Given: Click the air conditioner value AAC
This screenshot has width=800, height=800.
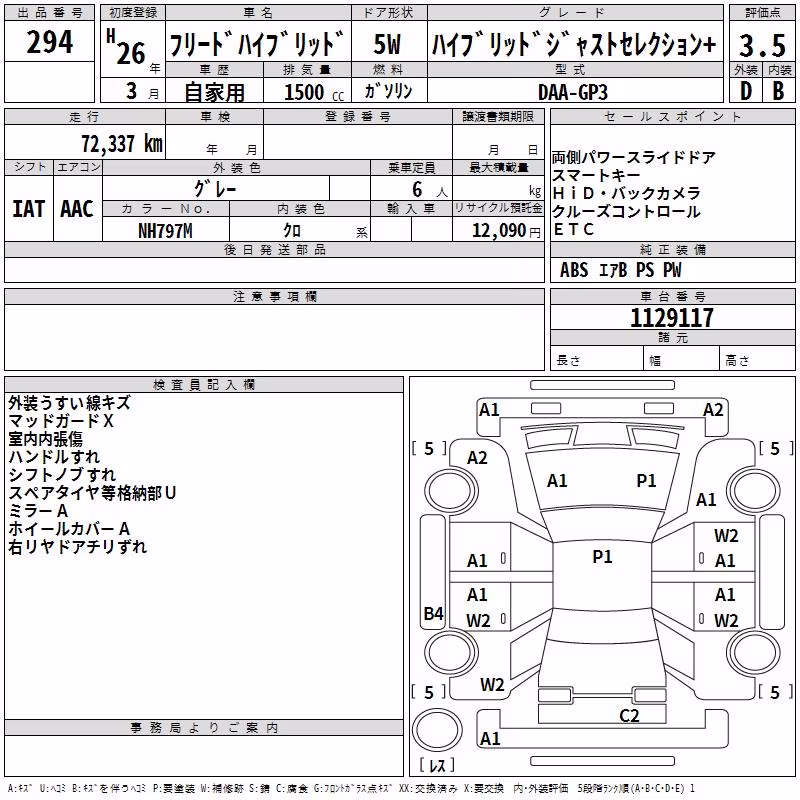Looking at the screenshot, I should [x=77, y=209].
